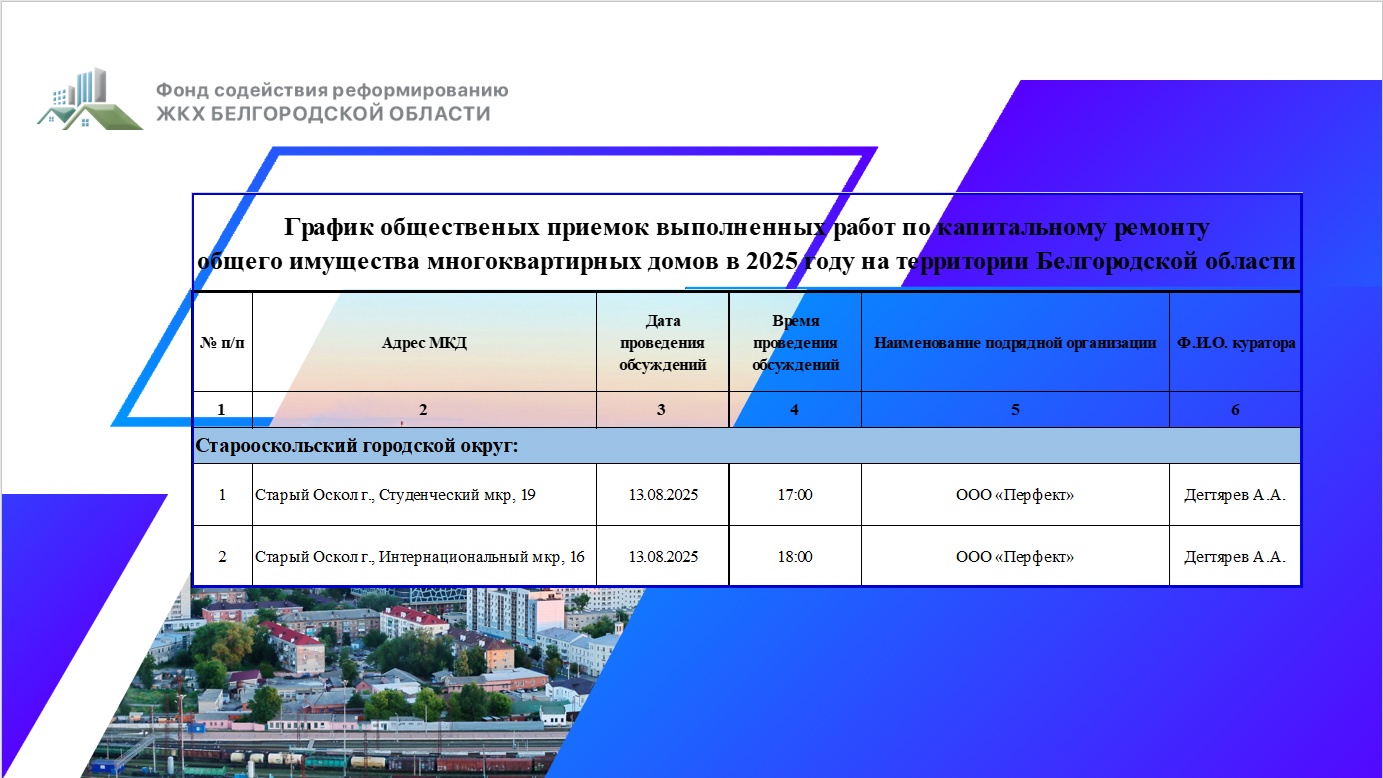Click row number 1 of the Студенческий мкр entry
The image size is (1383, 778).
coord(222,495)
